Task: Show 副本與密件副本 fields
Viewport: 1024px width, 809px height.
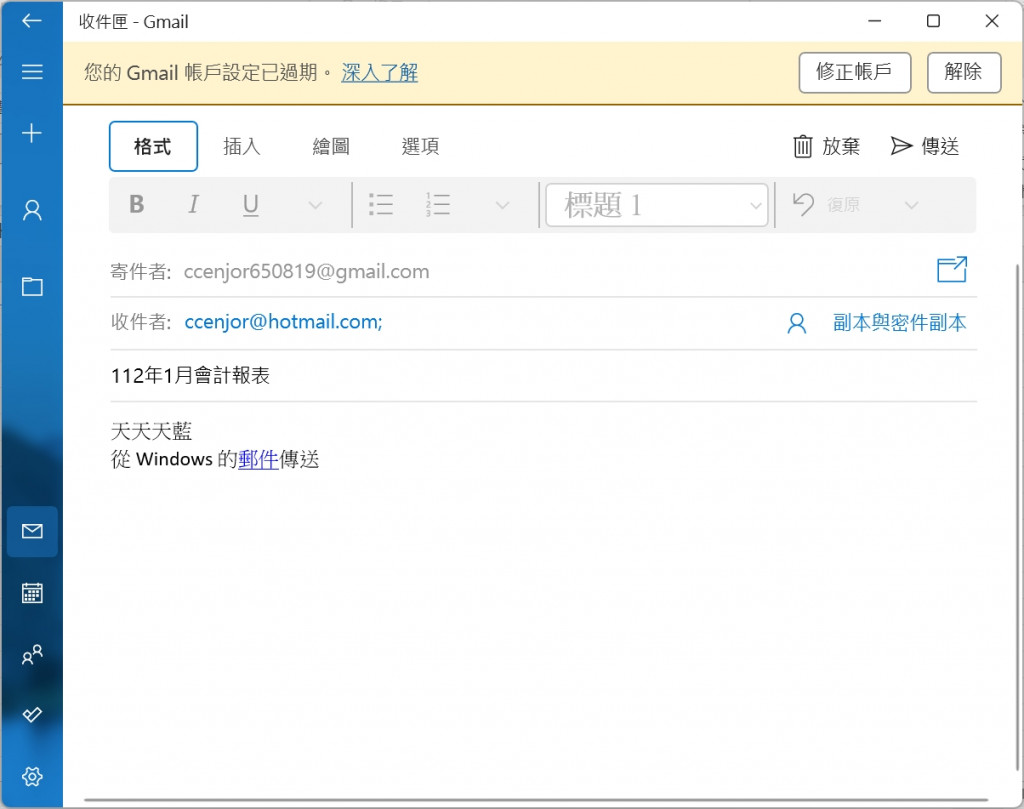Action: tap(899, 323)
